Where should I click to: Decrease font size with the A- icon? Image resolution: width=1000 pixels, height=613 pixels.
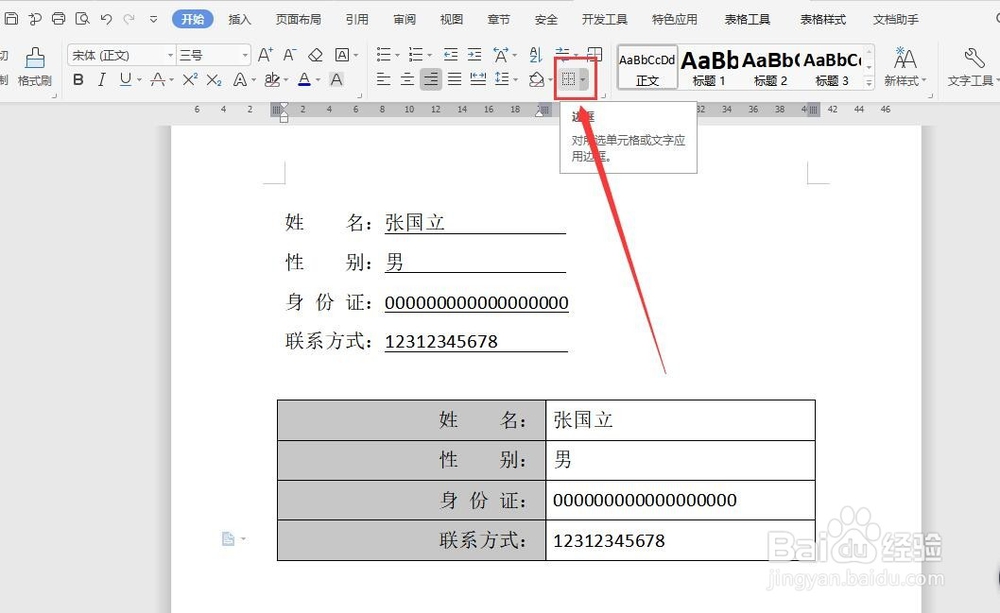pos(290,55)
